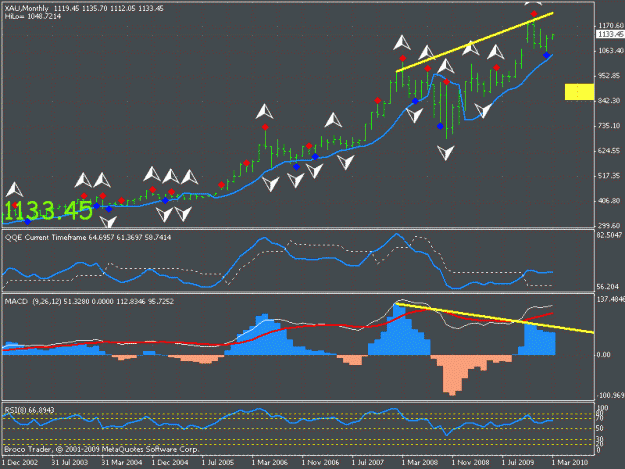Click the 1 Nov 2006 date label
The image size is (625, 469).
point(320,463)
